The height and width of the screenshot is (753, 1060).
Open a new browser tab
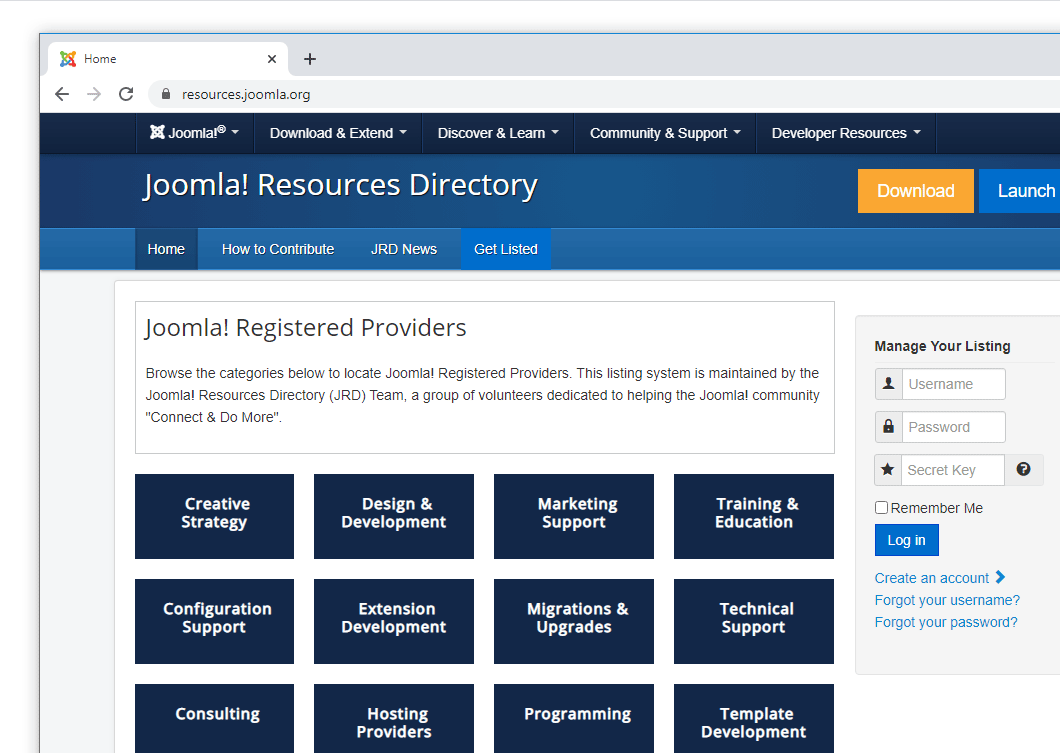click(310, 59)
